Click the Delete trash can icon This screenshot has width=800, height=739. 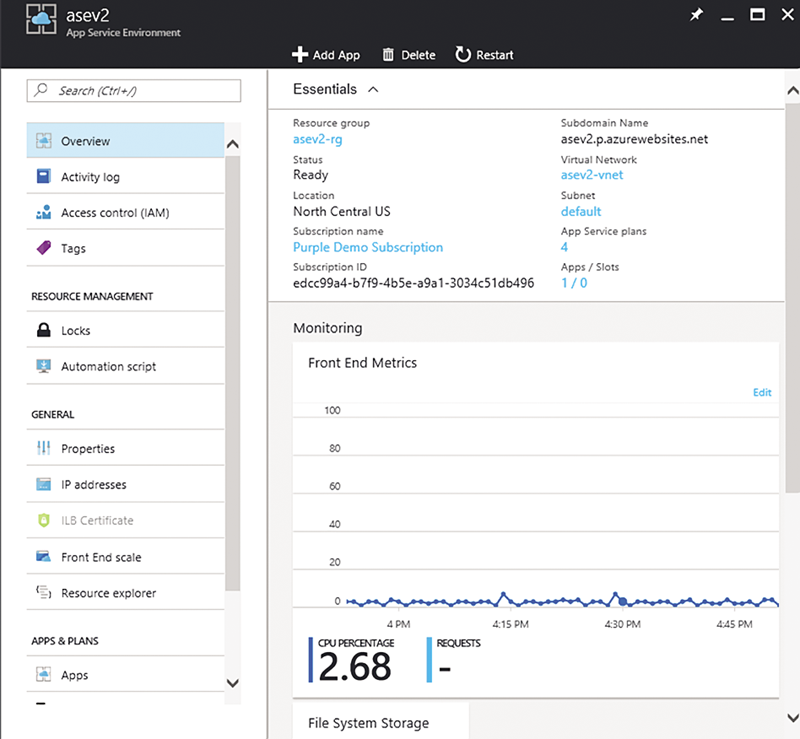click(388, 55)
